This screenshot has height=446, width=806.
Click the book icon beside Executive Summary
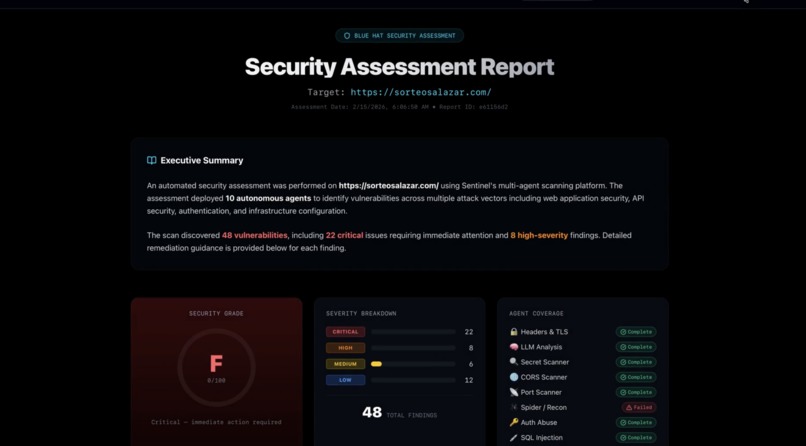pyautogui.click(x=152, y=160)
